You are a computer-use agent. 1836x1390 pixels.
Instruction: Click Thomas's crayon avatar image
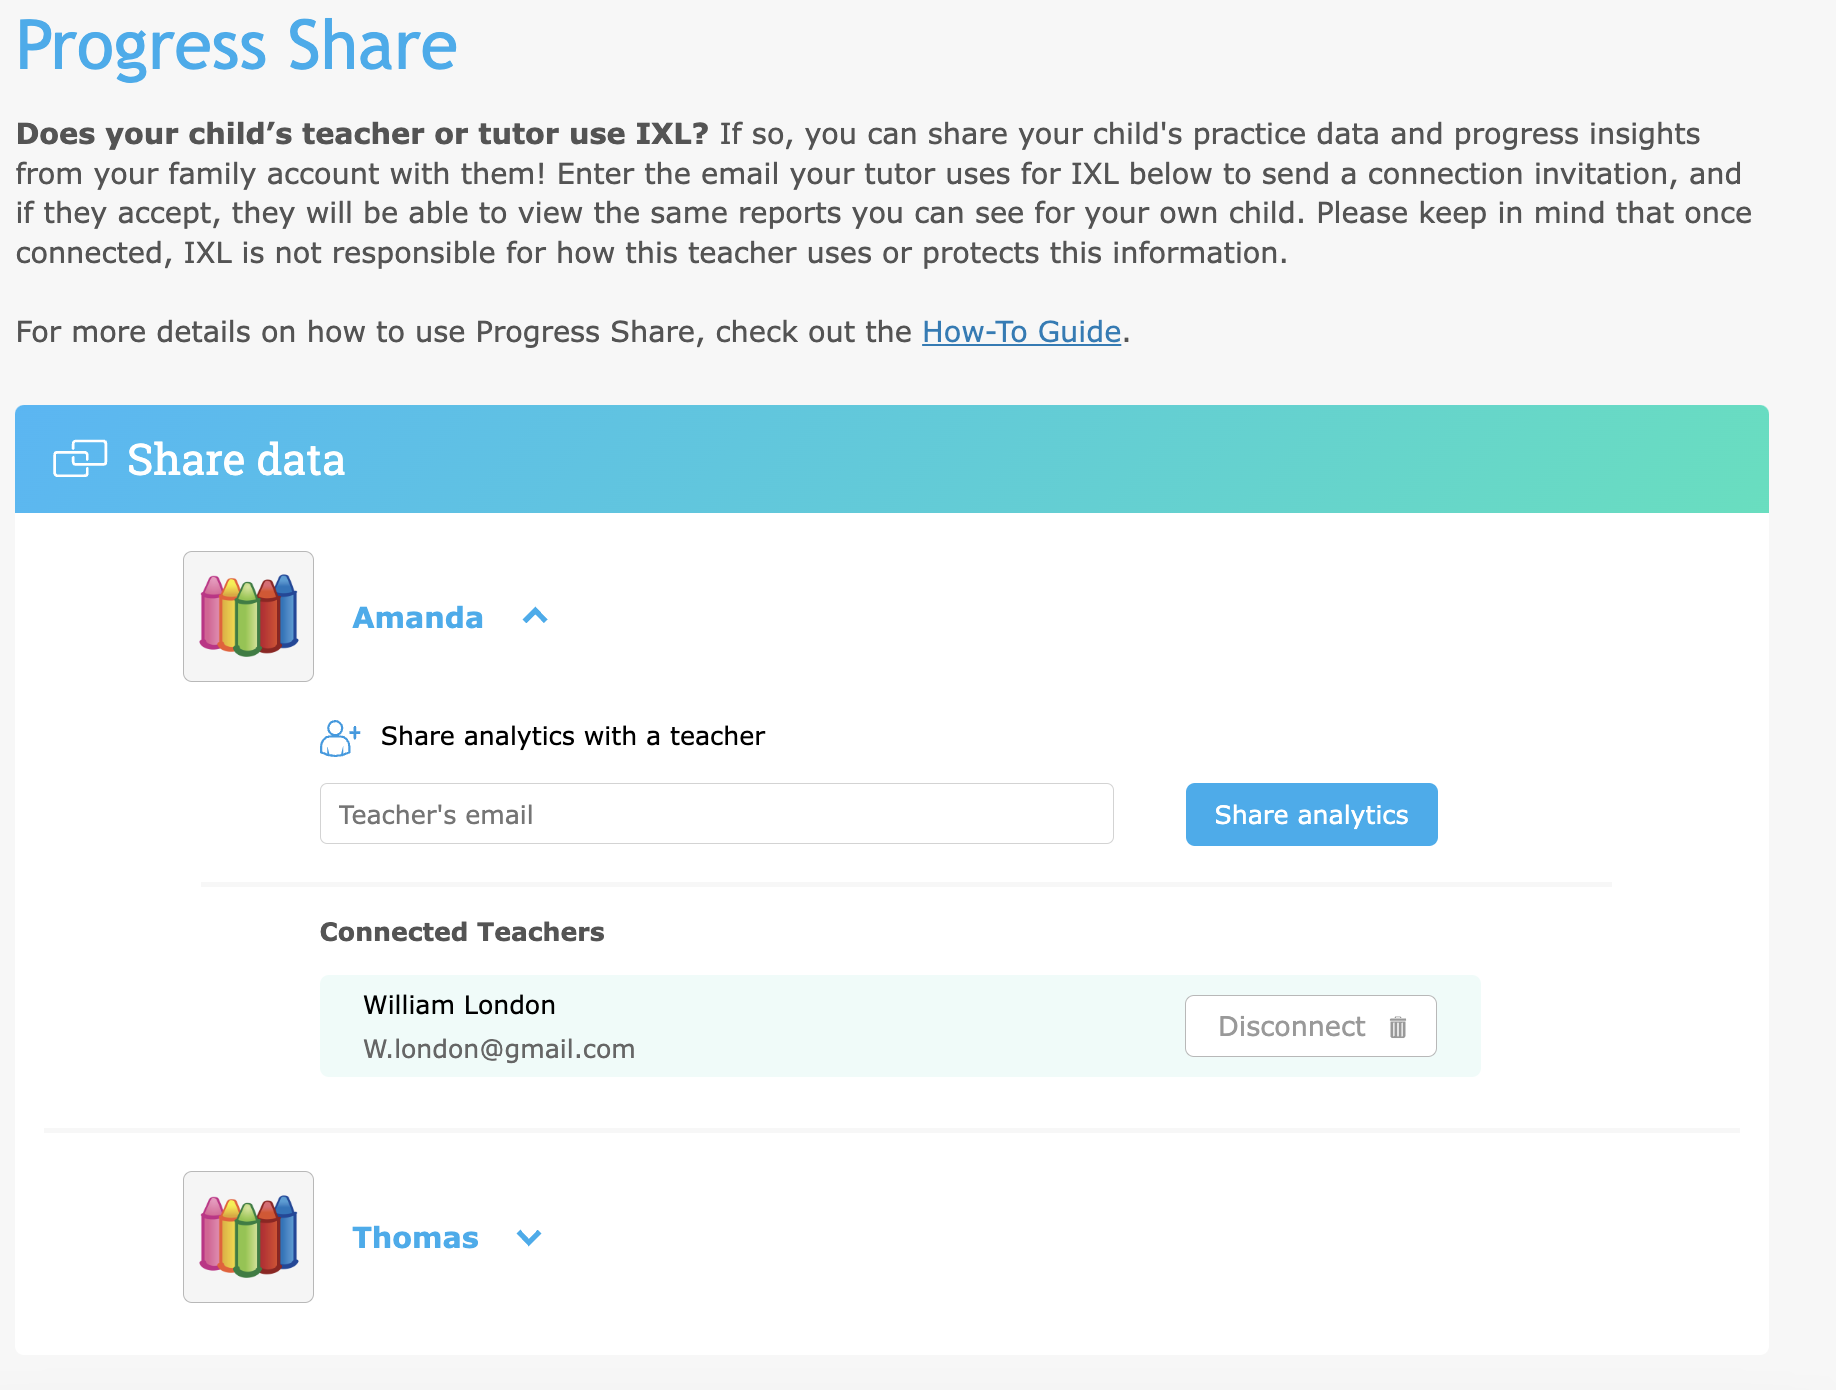click(x=247, y=1237)
